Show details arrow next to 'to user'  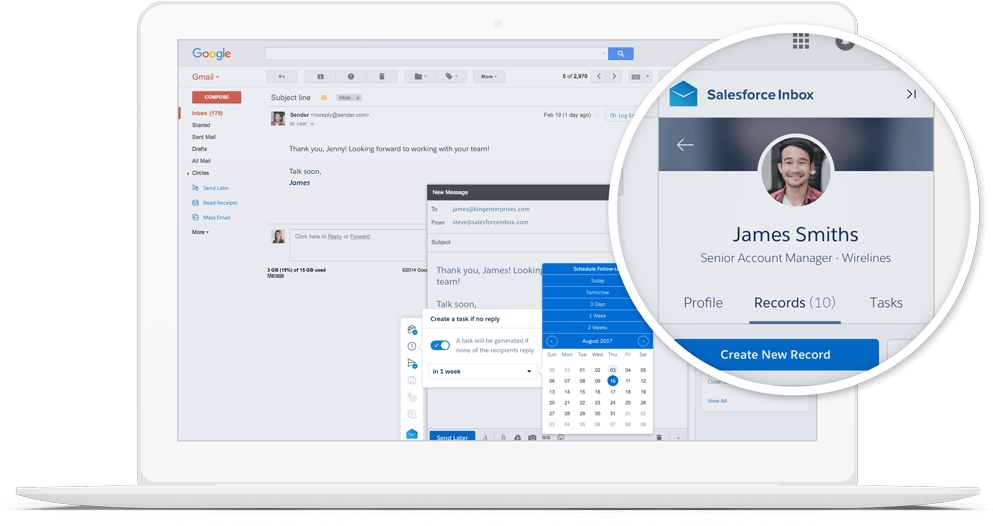[312, 124]
